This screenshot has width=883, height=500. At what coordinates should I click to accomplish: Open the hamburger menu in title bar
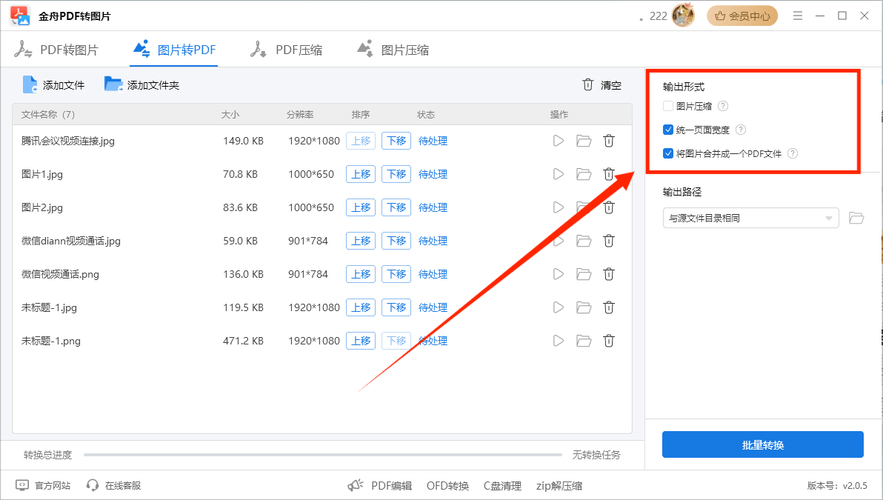(x=797, y=16)
